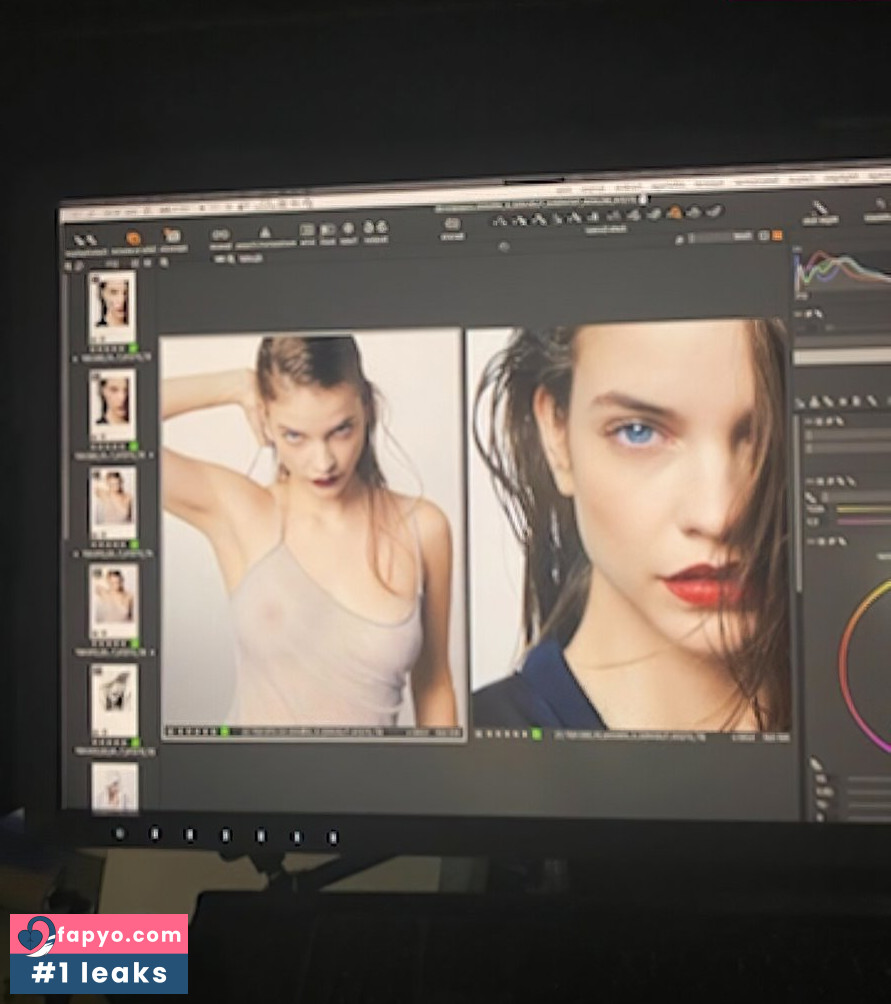Click the right tool panel's vertical scrollbar
Viewport: 891px width, 1004px height.
point(799,505)
